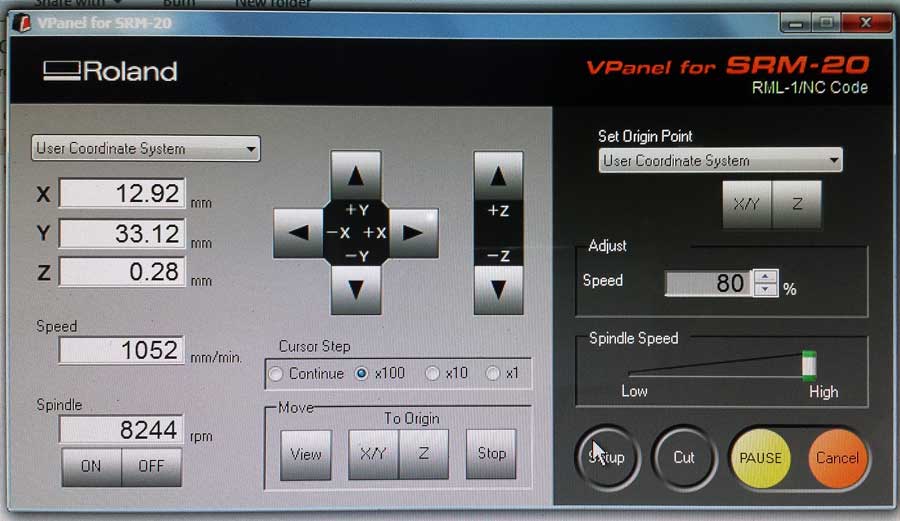Click the orange Cancel button

[837, 458]
